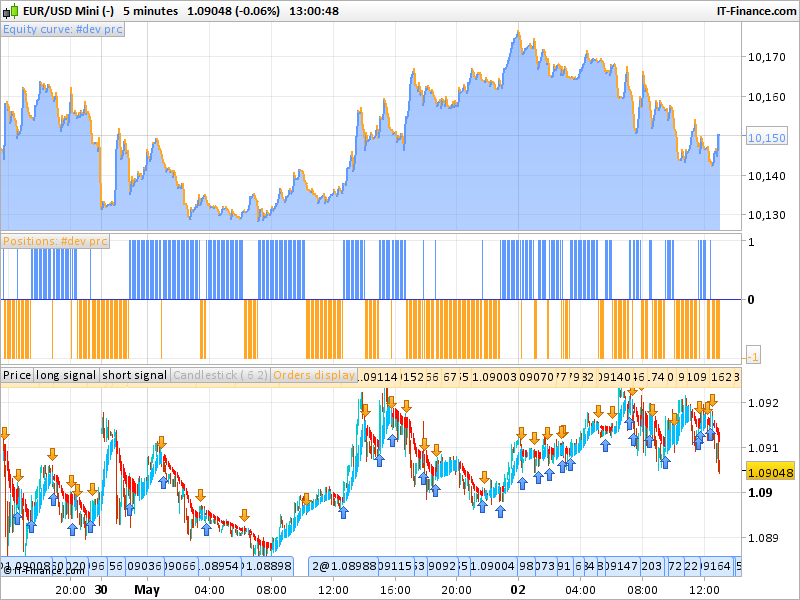Click the 10,160 value on the equity axis
This screenshot has width=800, height=600.
(767, 97)
